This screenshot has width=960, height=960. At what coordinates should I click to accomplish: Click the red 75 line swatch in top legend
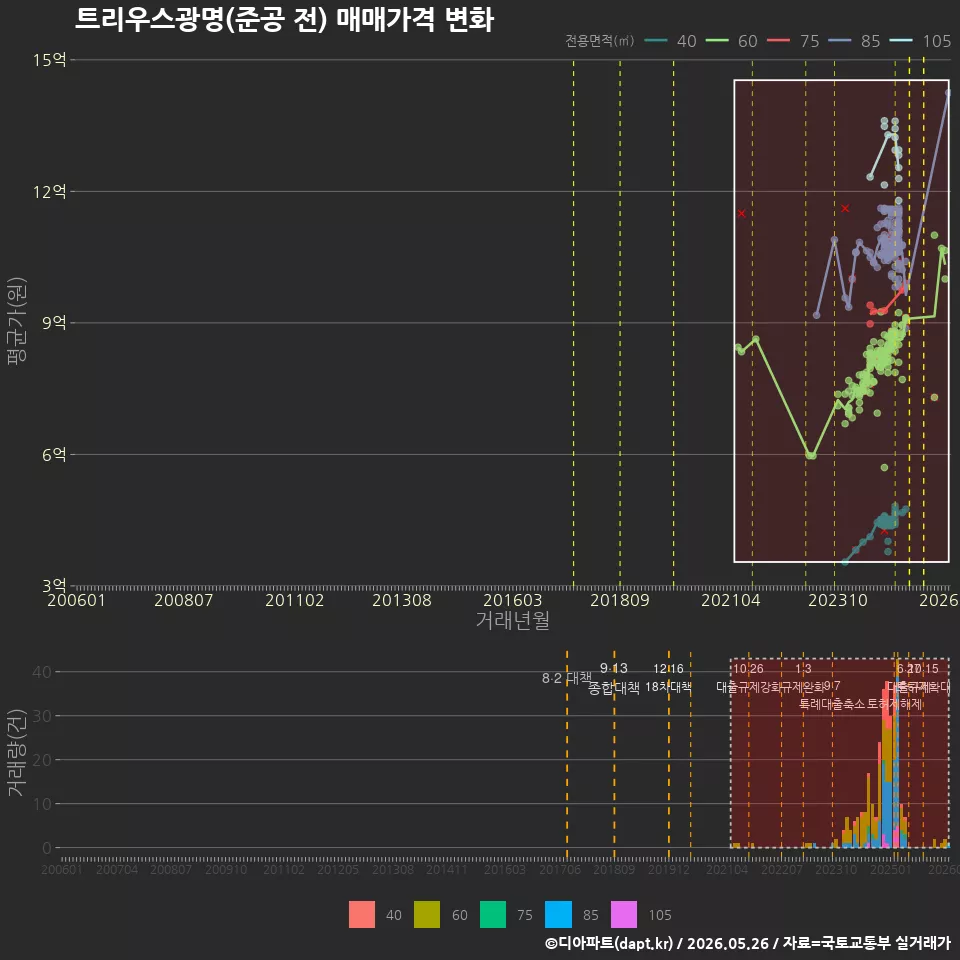778,41
